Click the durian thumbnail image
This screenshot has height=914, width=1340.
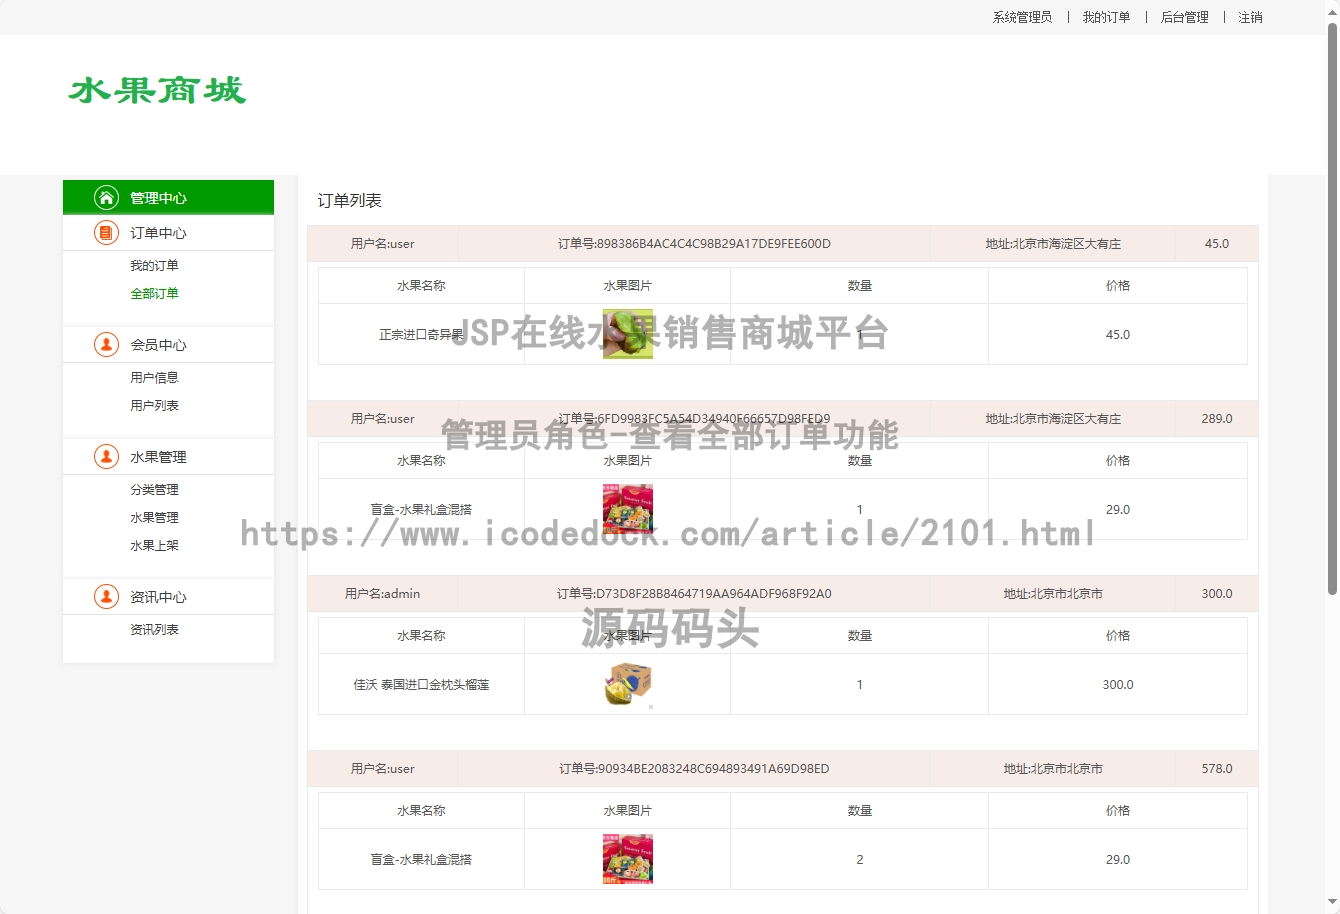[x=628, y=684]
